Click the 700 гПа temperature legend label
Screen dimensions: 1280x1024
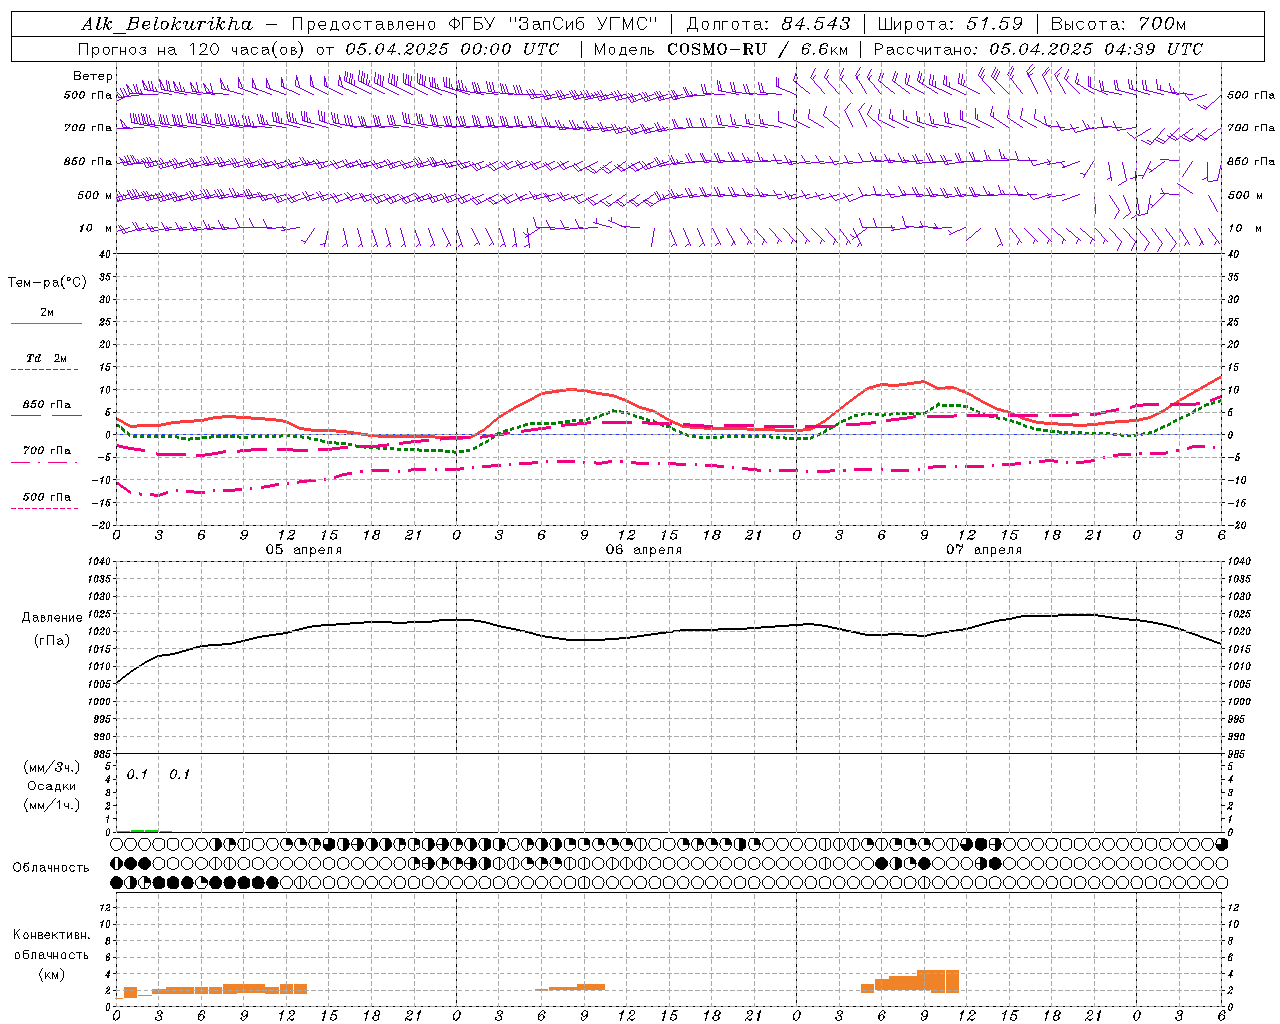click(x=47, y=450)
